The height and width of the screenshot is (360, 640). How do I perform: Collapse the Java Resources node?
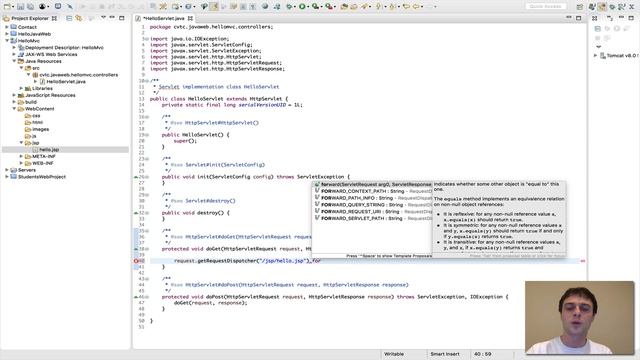click(x=14, y=61)
